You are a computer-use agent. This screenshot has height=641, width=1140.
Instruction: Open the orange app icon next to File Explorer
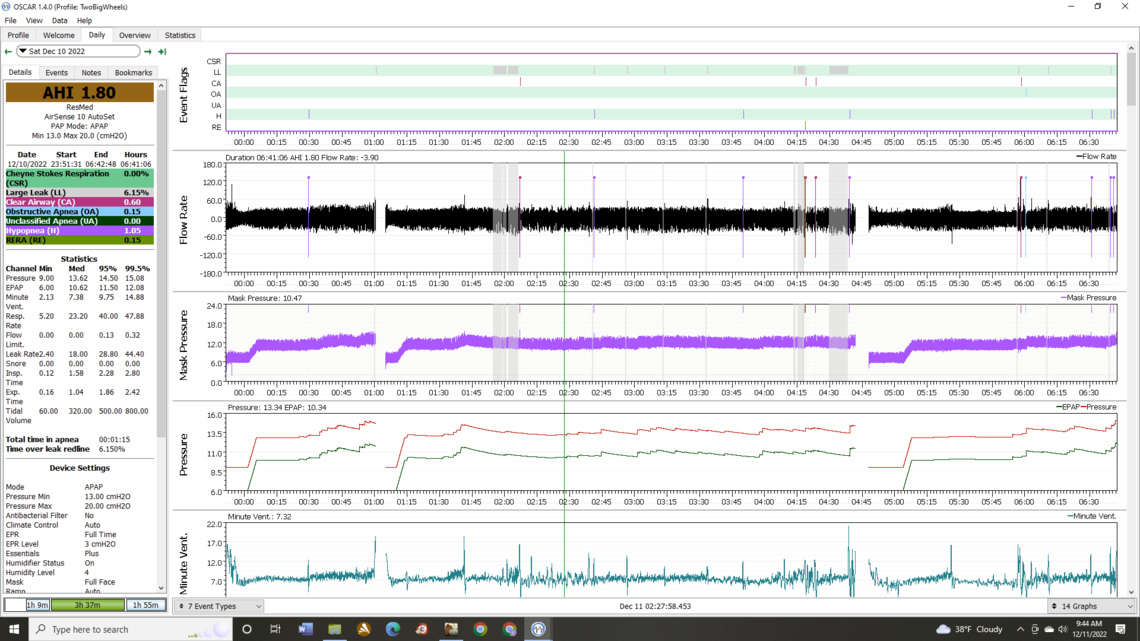tap(364, 629)
